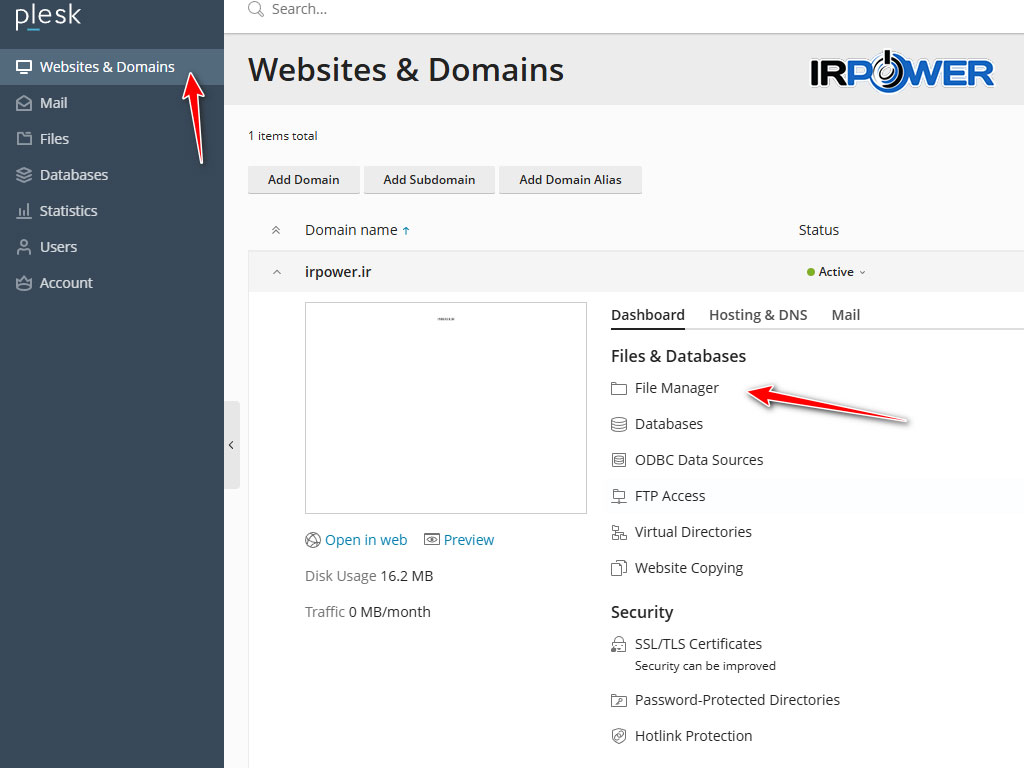Collapse all domains with double chevron
Screen dimensions: 1024x768
click(x=276, y=230)
